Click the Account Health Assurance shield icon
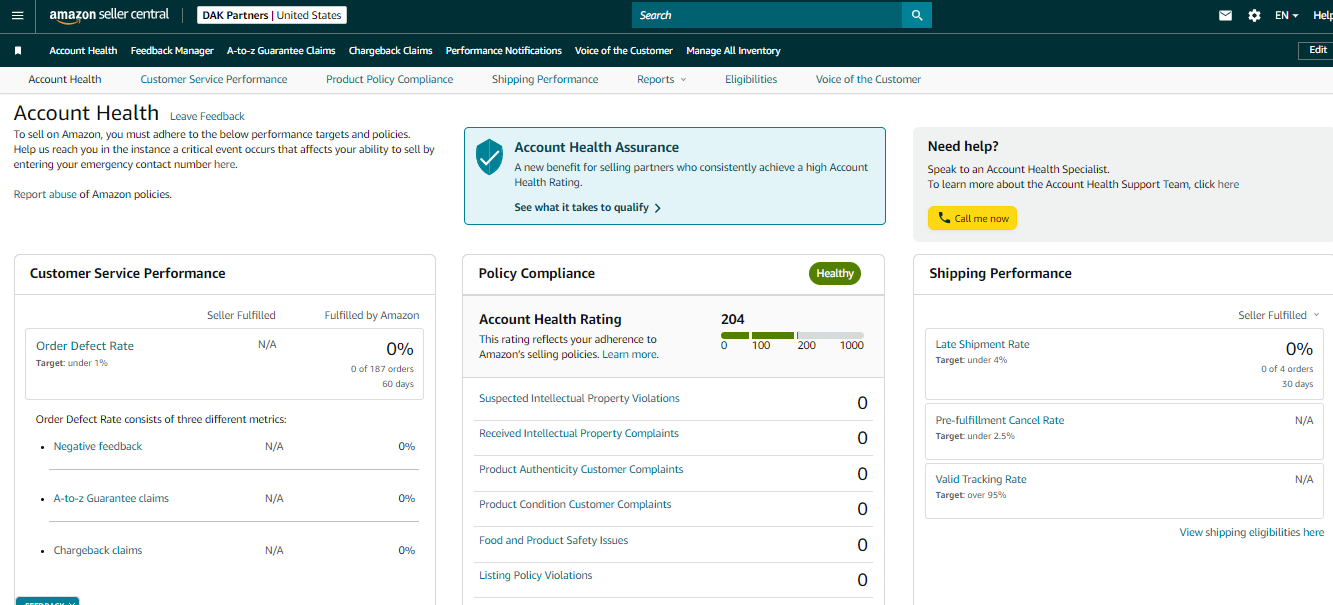This screenshot has height=605, width=1333. click(x=489, y=157)
